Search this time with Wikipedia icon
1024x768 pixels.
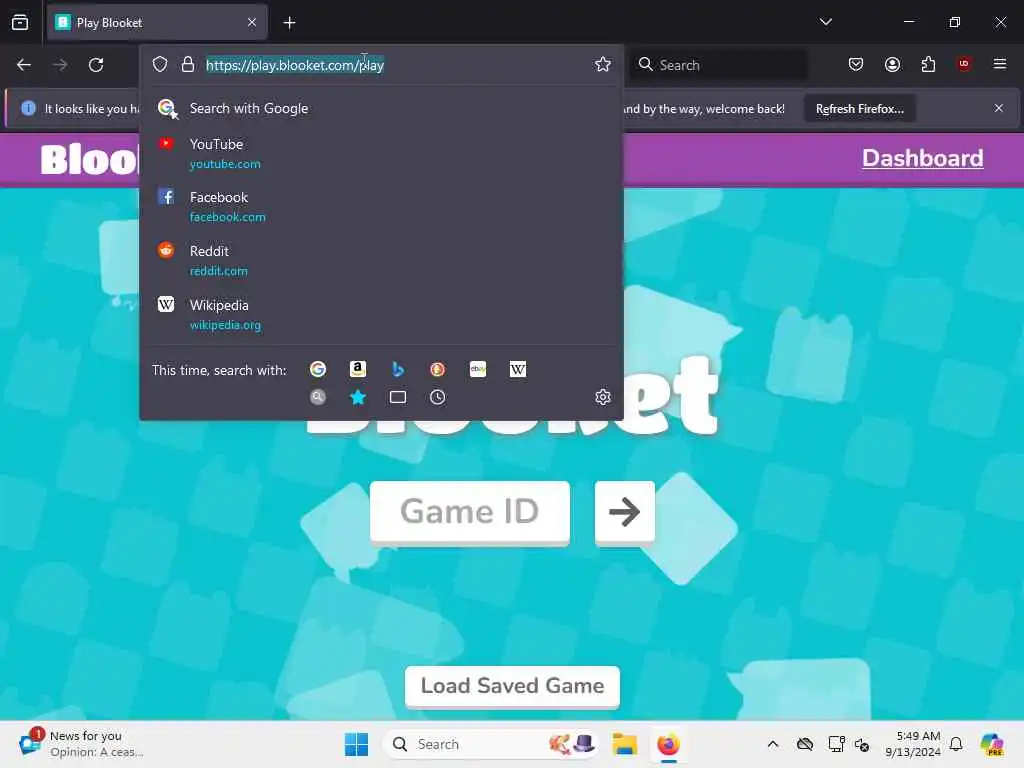518,370
